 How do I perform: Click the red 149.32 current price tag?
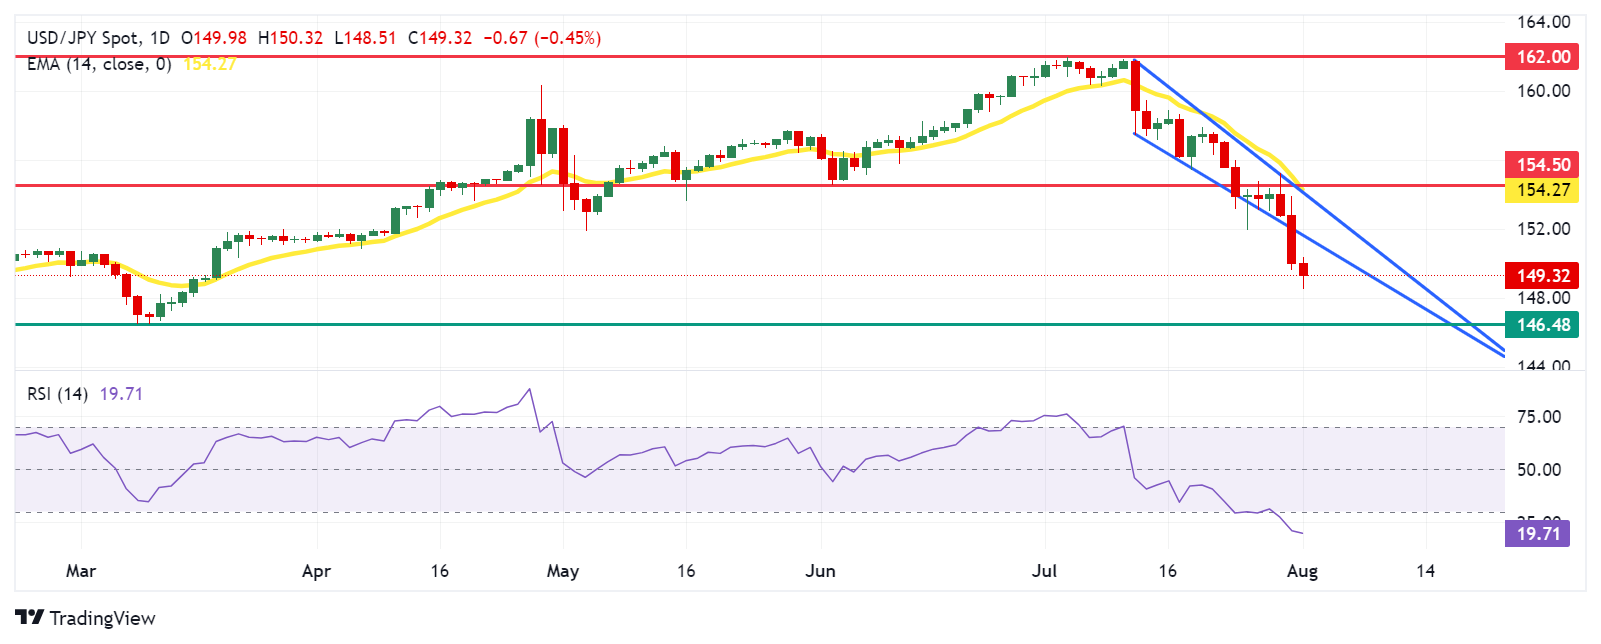[x=1542, y=275]
